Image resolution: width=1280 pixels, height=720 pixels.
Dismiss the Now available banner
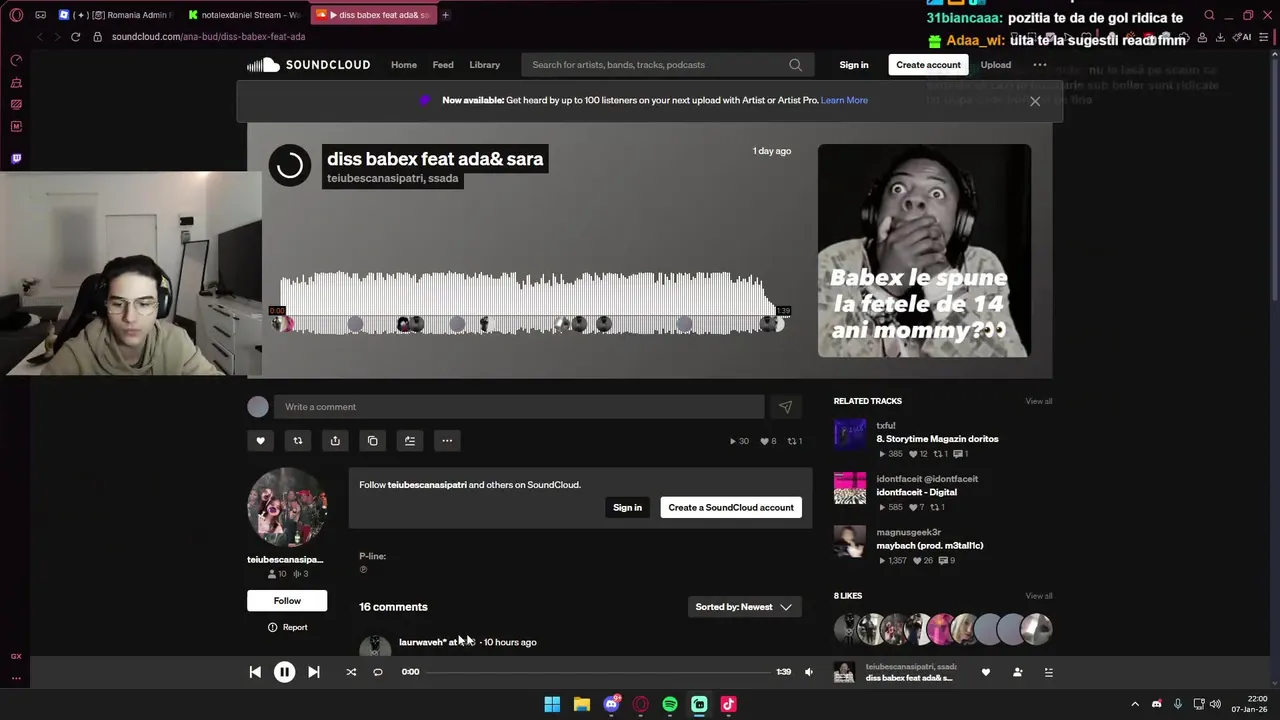[x=1035, y=101]
